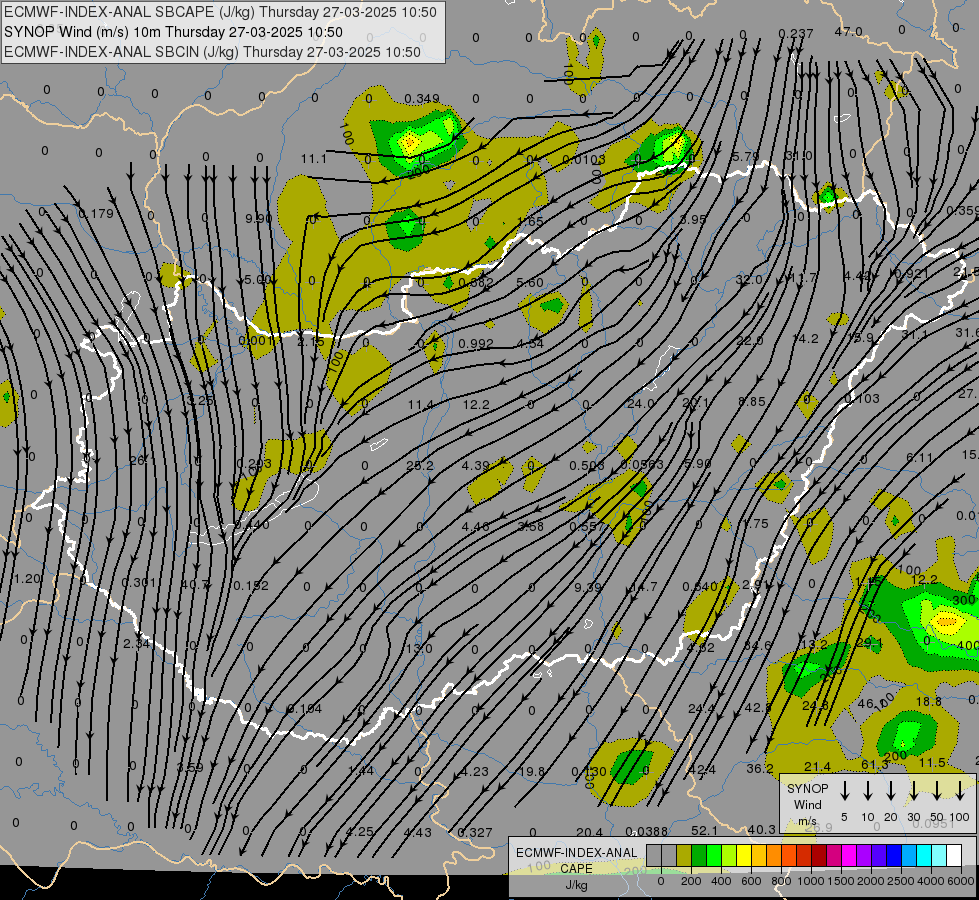
Task: Click the wind arrow above 30 in legend
Action: pyautogui.click(x=913, y=791)
